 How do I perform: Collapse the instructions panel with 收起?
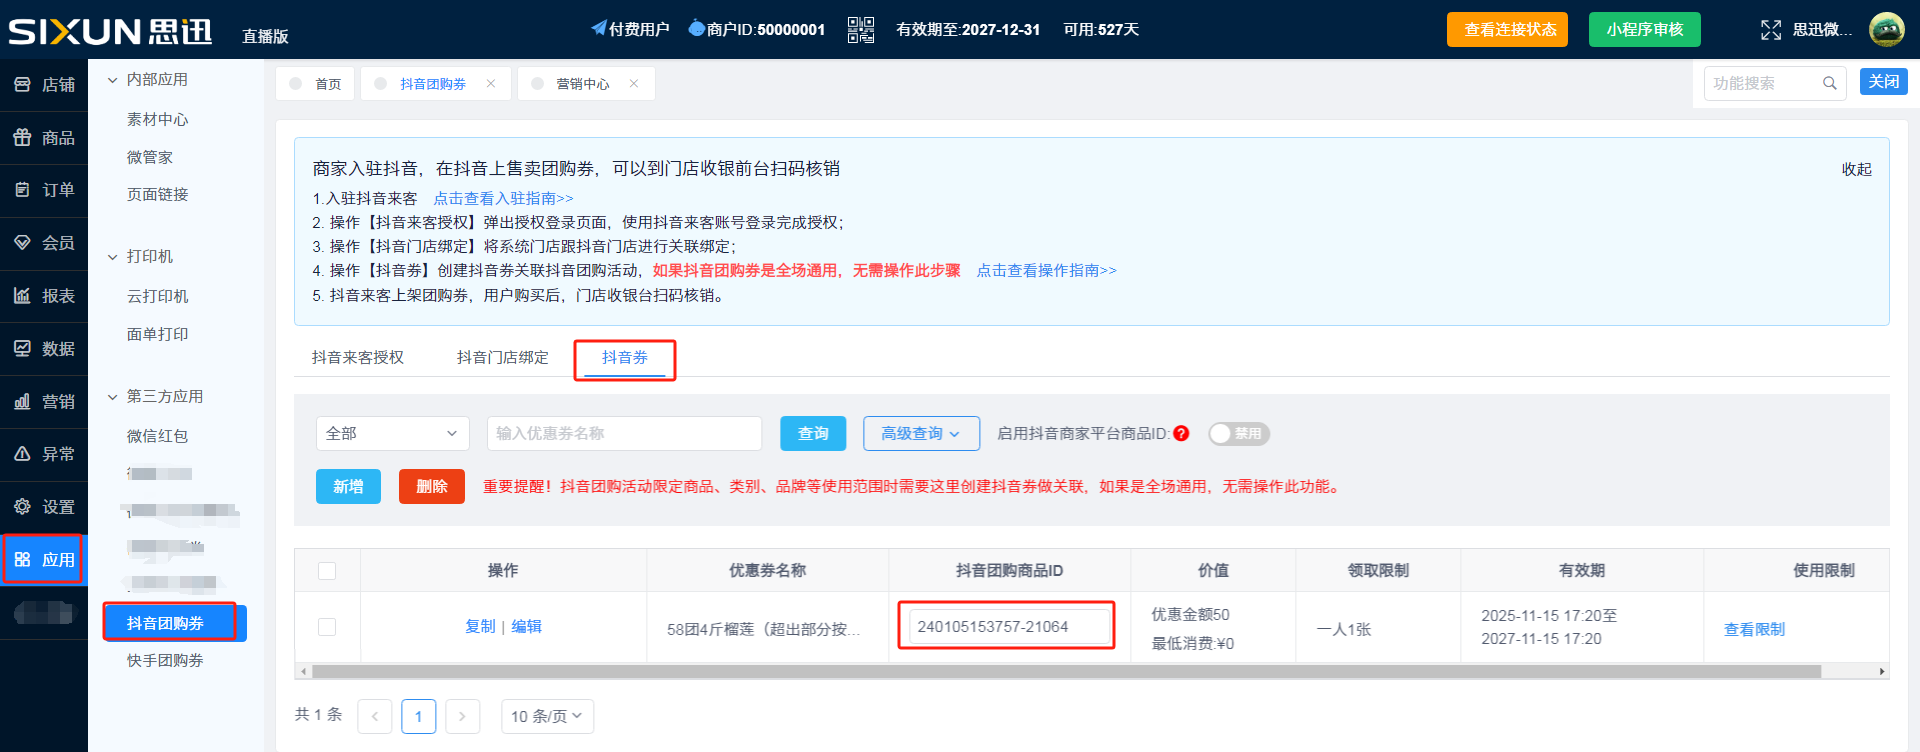pos(1857,170)
